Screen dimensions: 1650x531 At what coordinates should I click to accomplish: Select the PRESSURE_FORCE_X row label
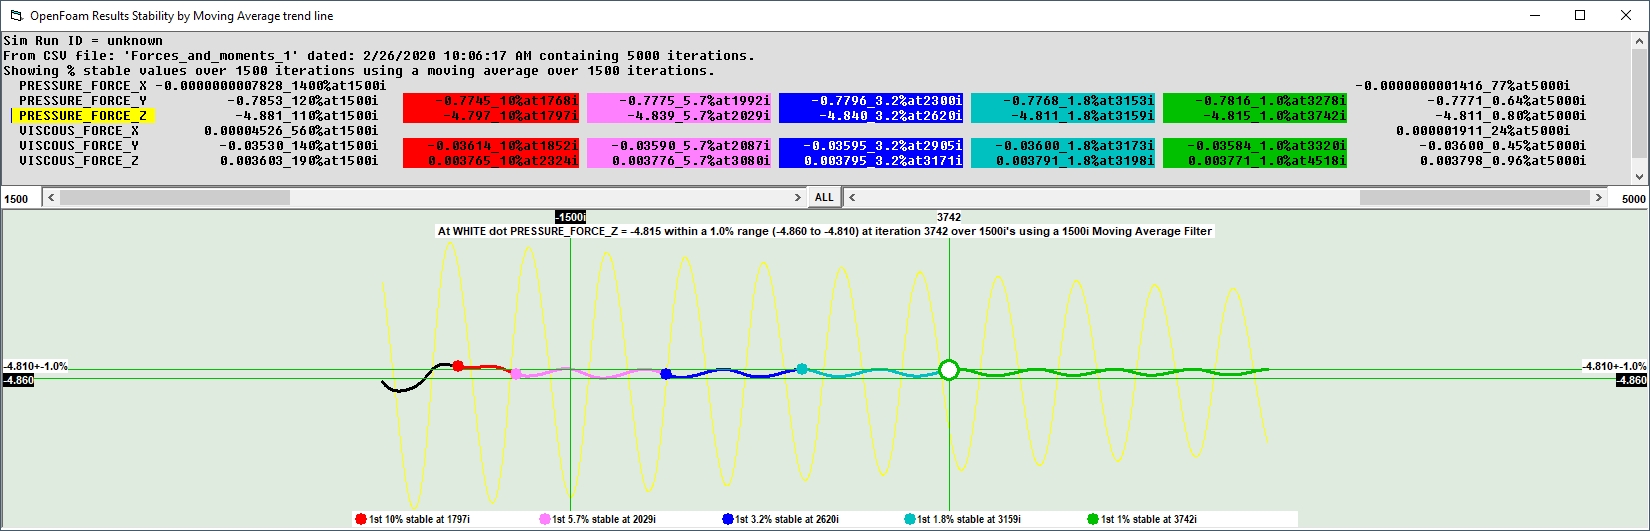tap(83, 86)
